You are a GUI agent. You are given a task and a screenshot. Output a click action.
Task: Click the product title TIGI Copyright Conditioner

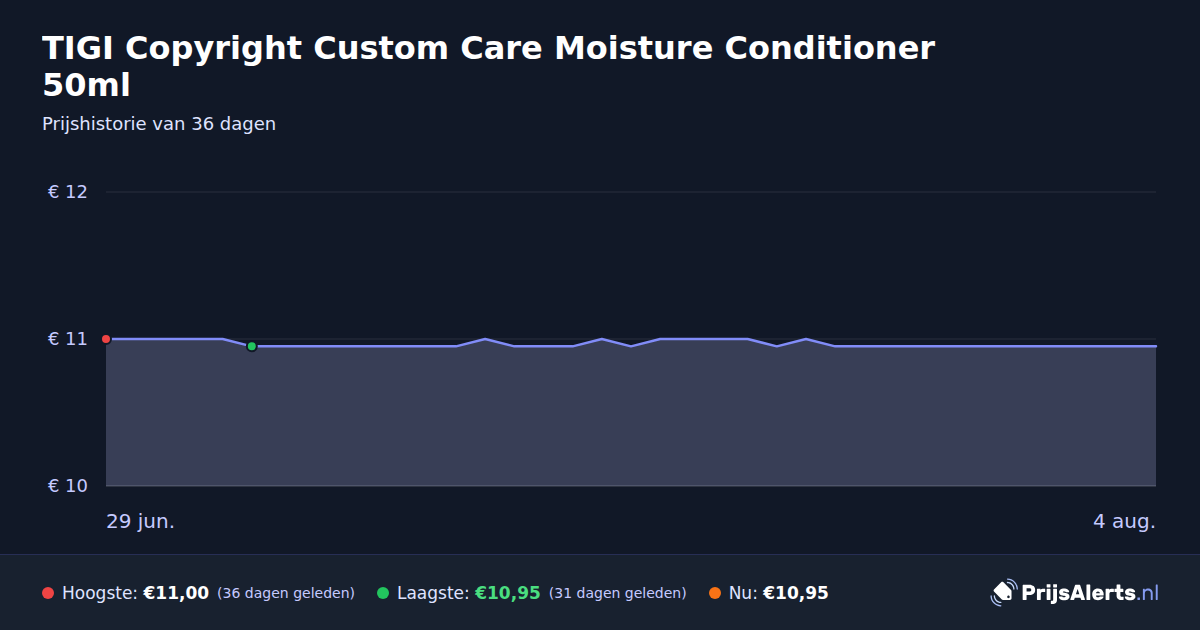point(488,66)
